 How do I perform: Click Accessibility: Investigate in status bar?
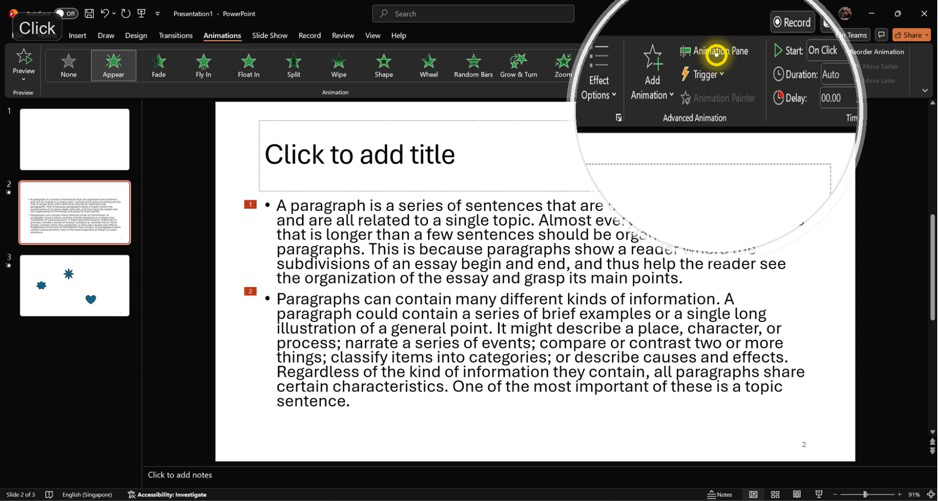coord(167,494)
